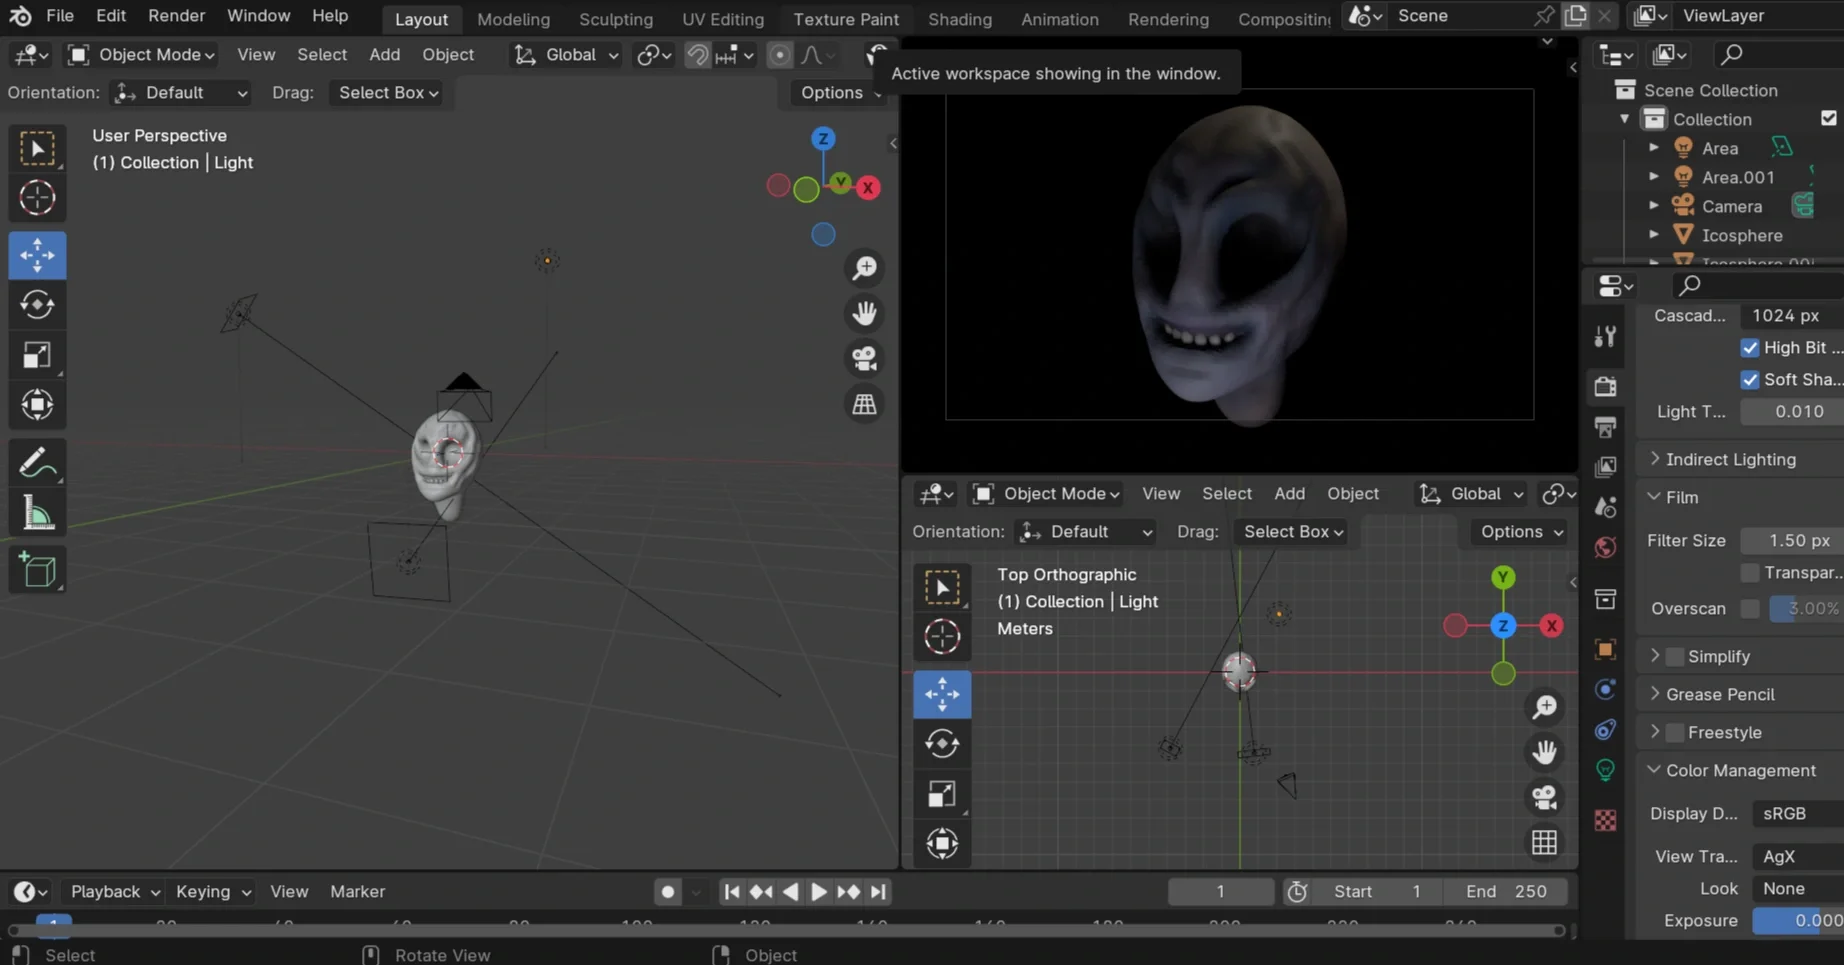Open View Transform AgX dropdown
Screen dimensions: 1844x965
(x=1798, y=856)
